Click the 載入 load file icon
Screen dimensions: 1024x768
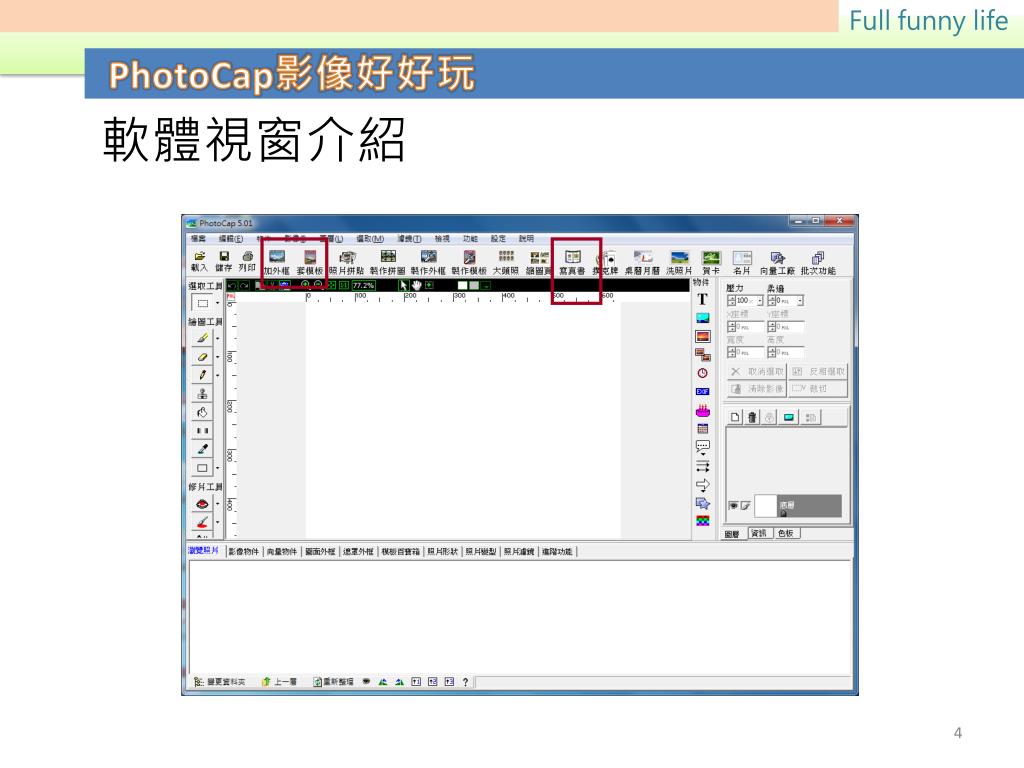[x=199, y=261]
